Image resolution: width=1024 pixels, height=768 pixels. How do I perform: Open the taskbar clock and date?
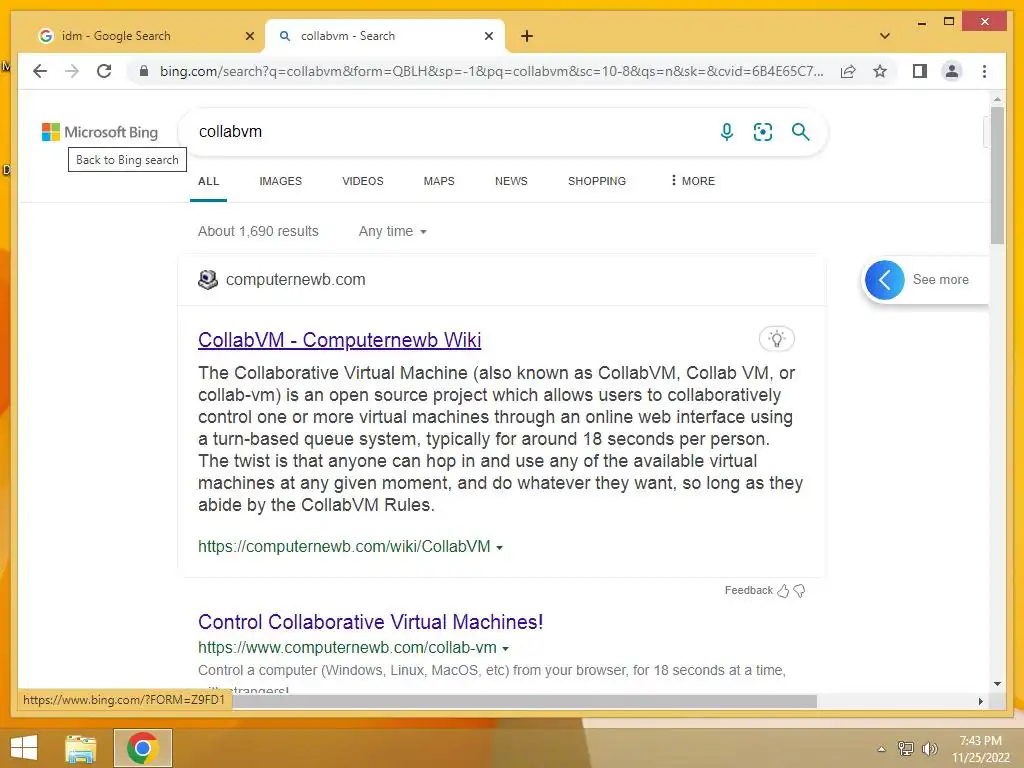(980, 748)
